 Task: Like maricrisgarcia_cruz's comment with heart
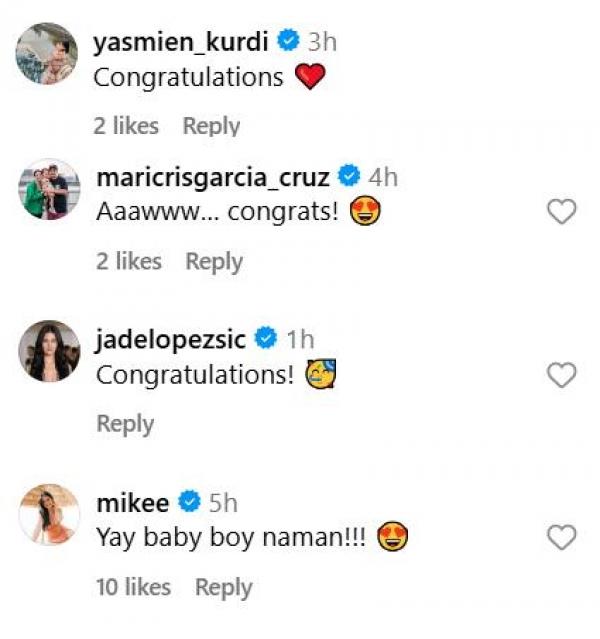point(563,211)
